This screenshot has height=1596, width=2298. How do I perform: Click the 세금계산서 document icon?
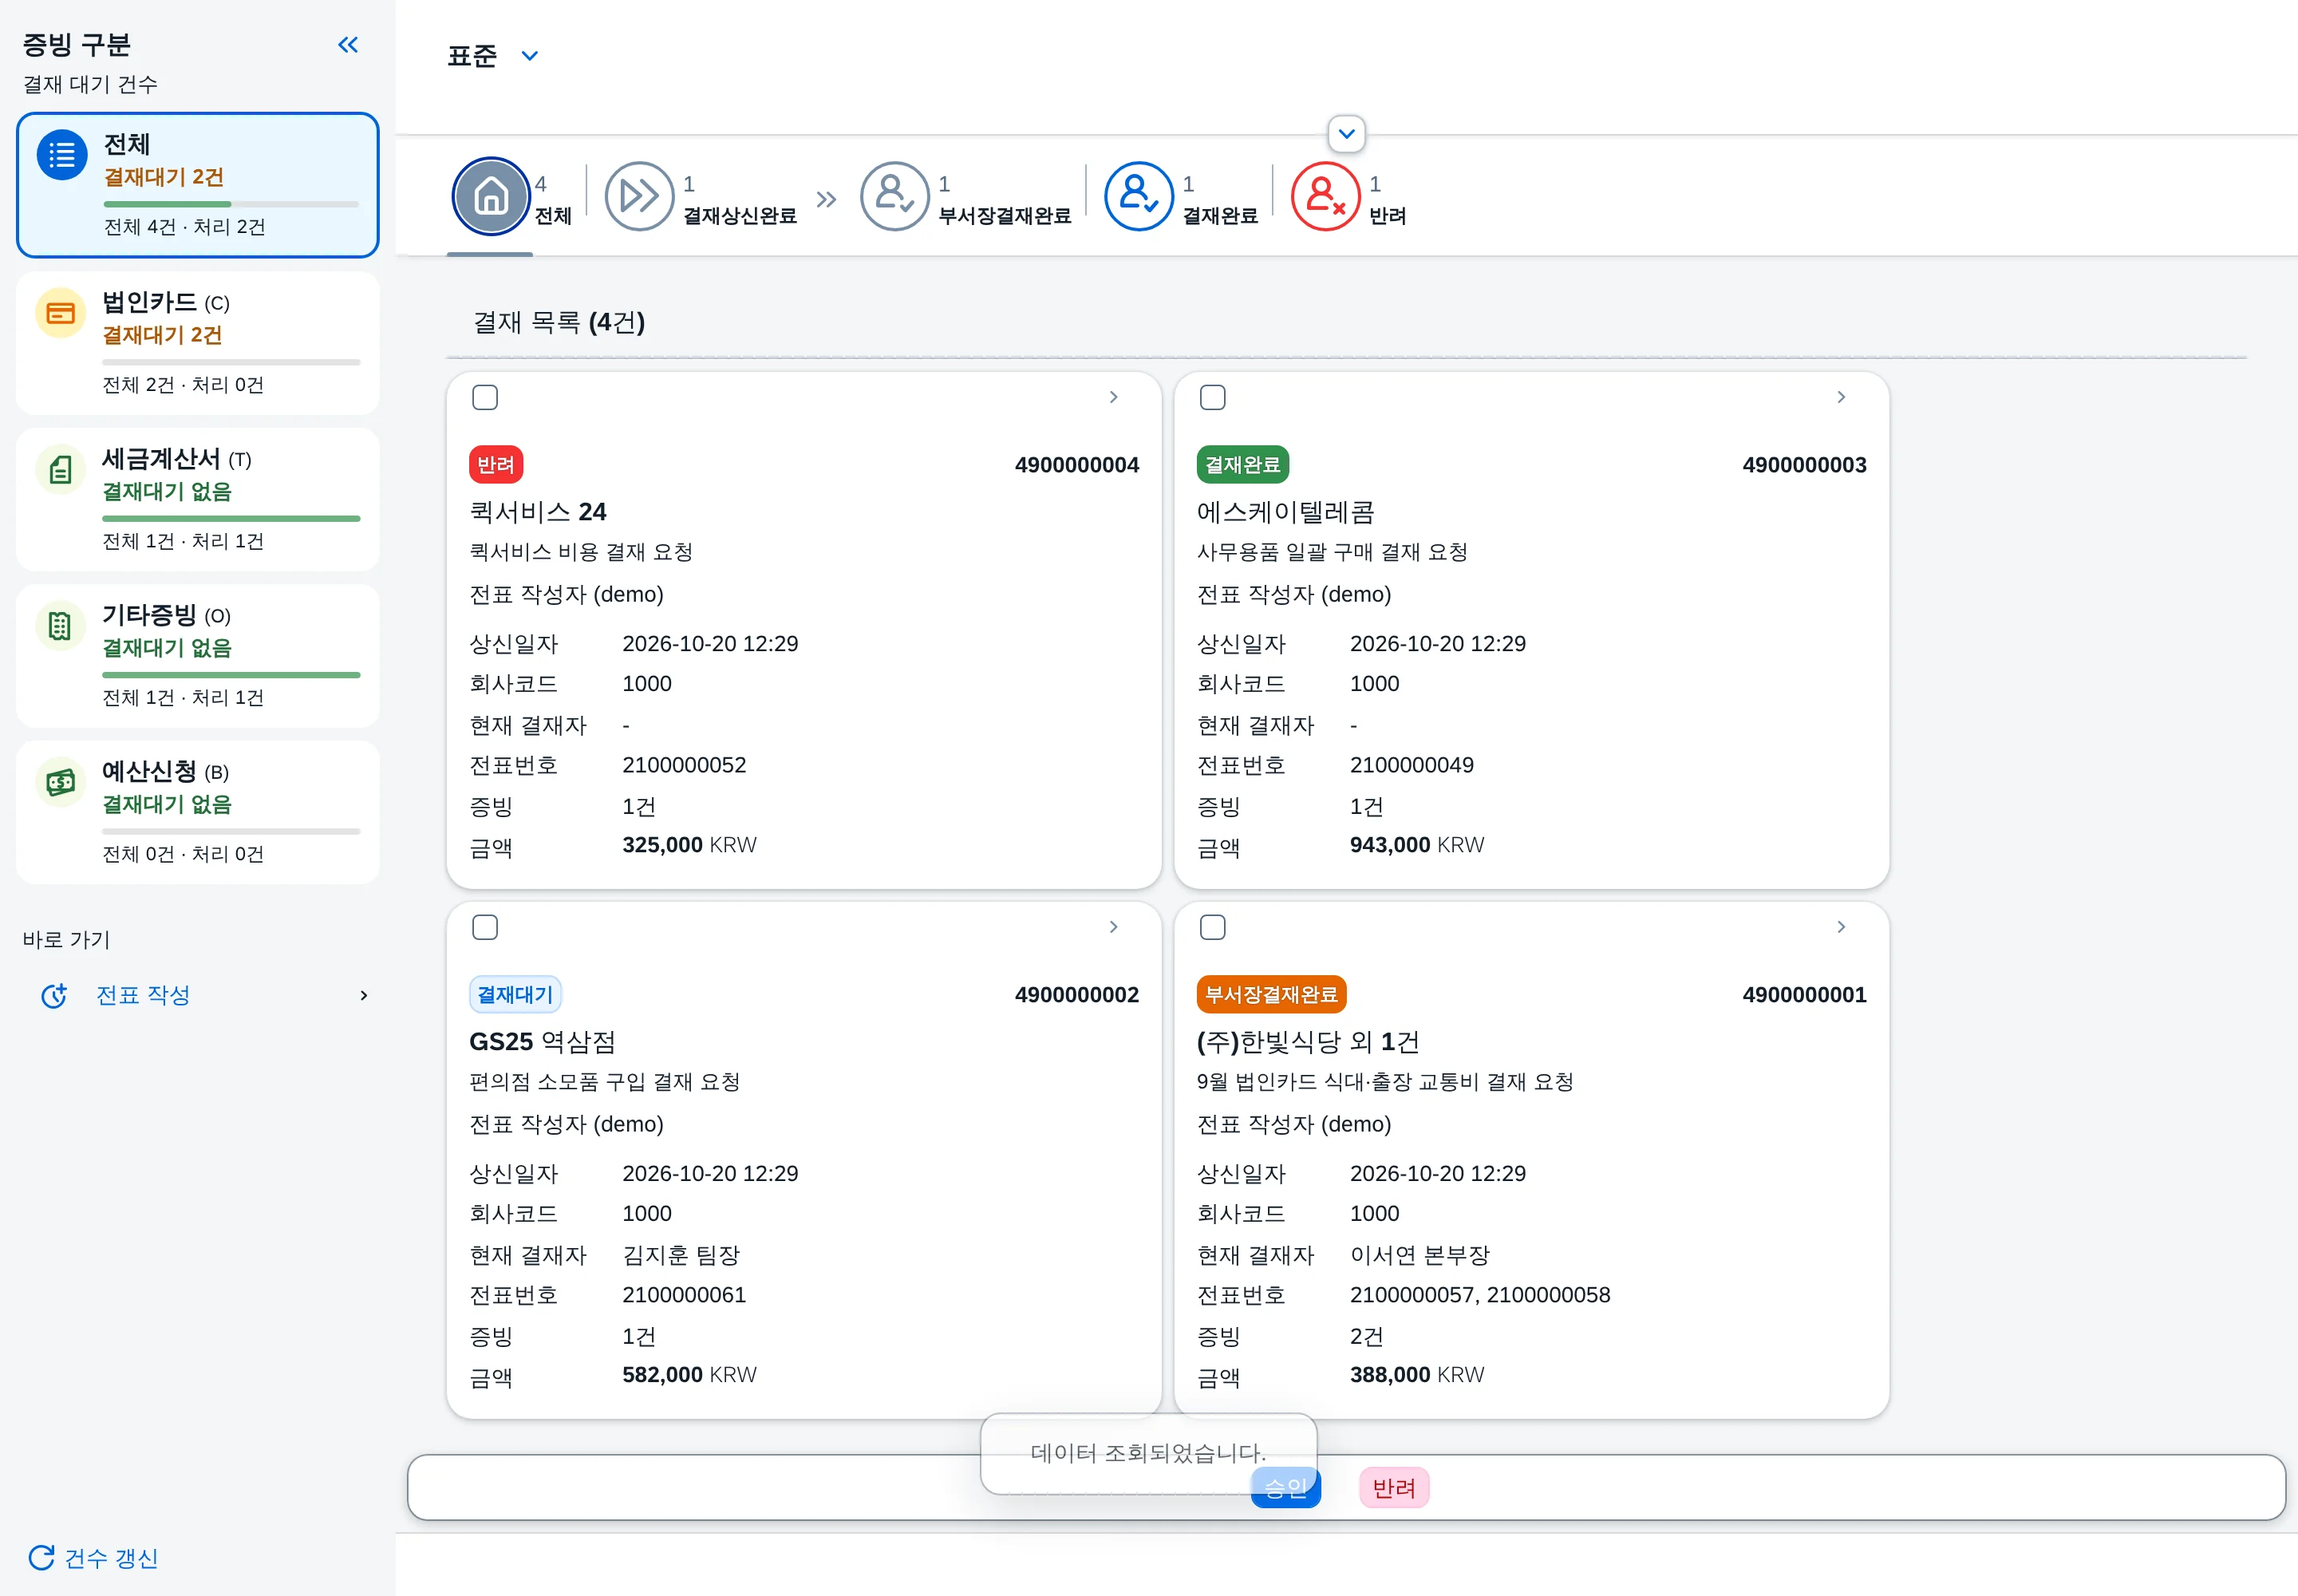(x=61, y=469)
